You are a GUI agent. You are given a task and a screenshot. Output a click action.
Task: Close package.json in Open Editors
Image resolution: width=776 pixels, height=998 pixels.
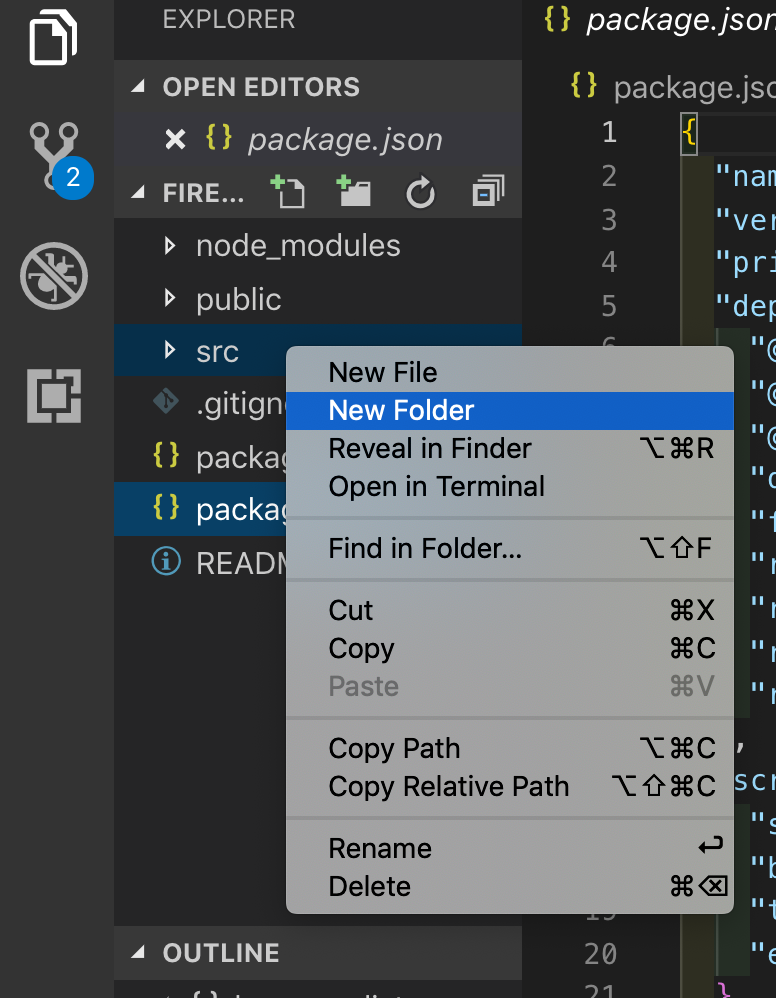coord(175,140)
